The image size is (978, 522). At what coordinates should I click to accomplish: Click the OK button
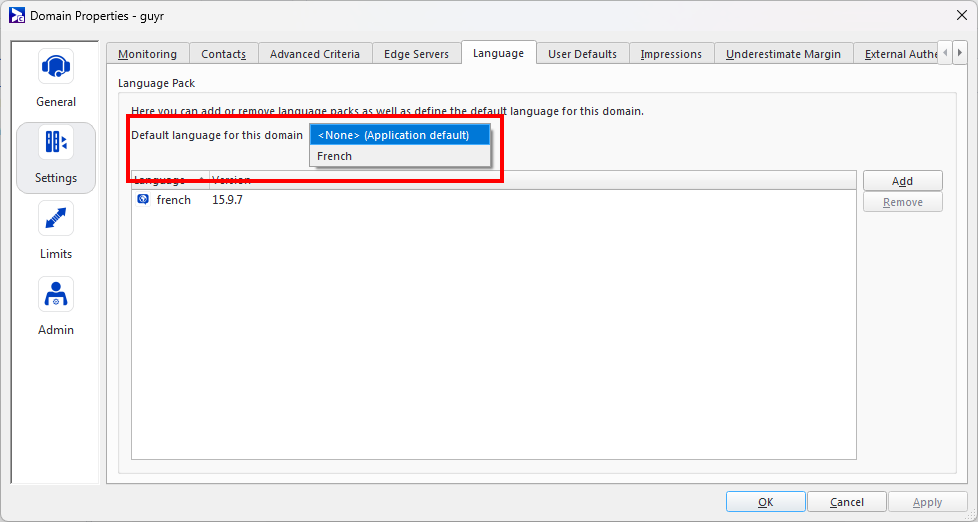coord(765,502)
